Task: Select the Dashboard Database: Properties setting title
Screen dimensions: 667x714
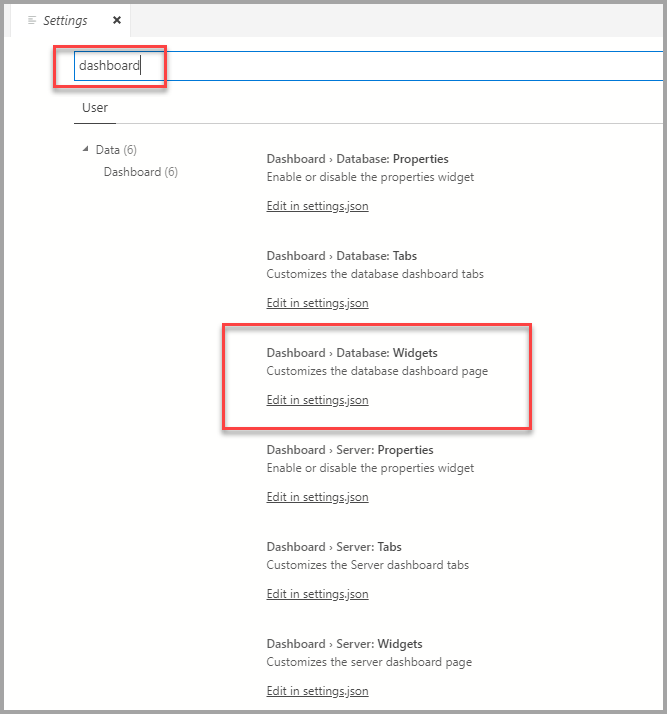Action: point(357,159)
